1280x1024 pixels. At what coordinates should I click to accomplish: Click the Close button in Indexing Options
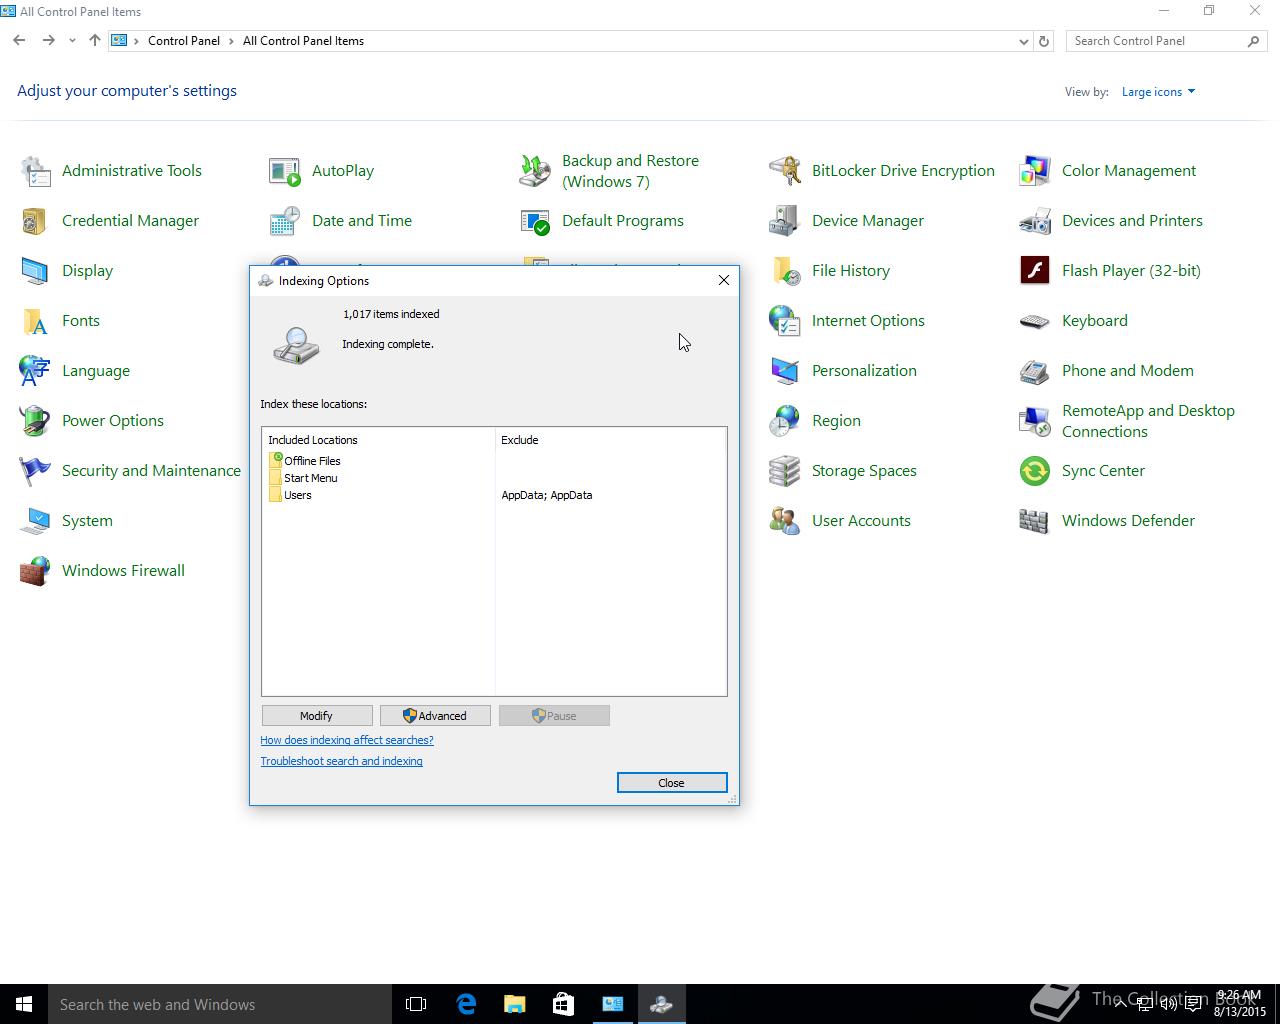(x=672, y=783)
